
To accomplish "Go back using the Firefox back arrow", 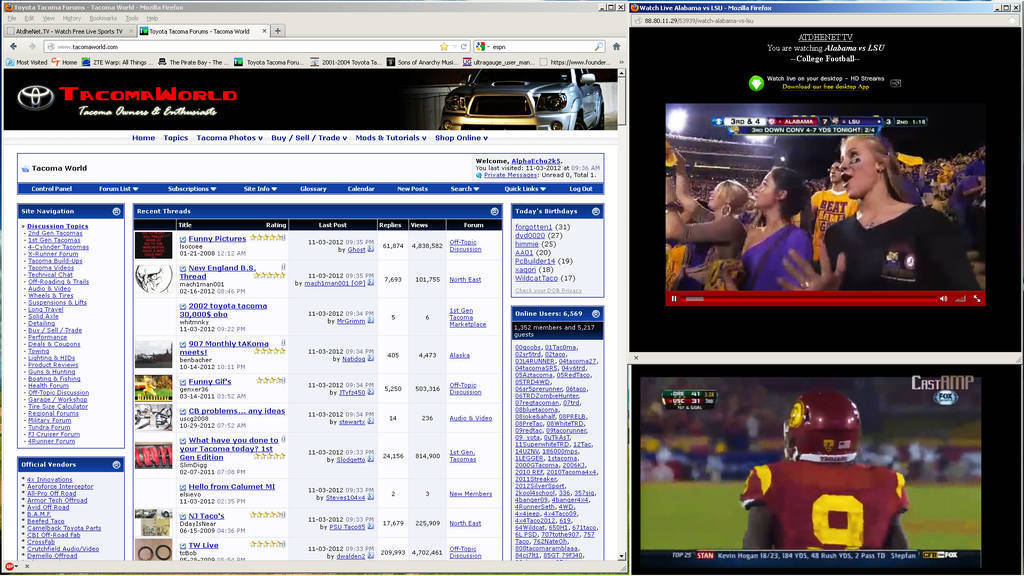I will [14, 46].
